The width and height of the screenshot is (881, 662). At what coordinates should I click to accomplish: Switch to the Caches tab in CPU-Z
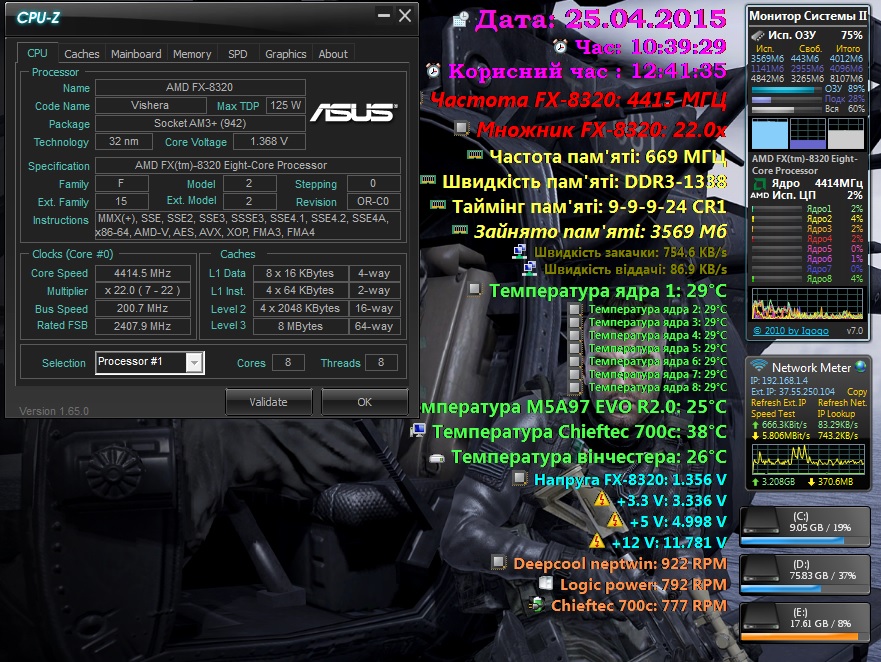[x=81, y=54]
